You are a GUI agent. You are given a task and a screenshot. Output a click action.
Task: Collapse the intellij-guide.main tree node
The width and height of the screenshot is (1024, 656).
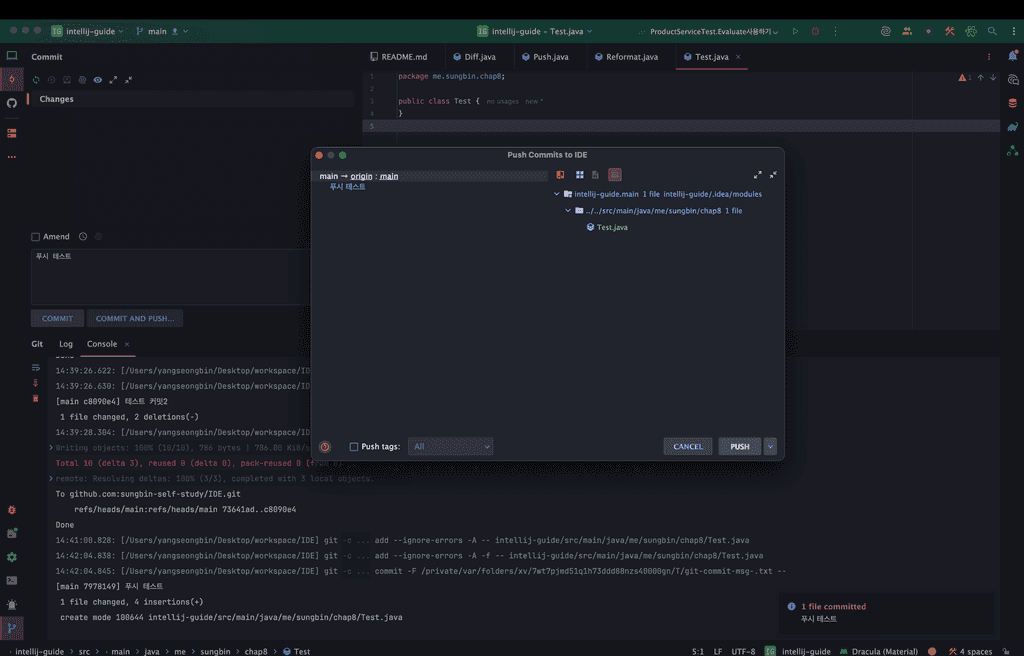(557, 194)
